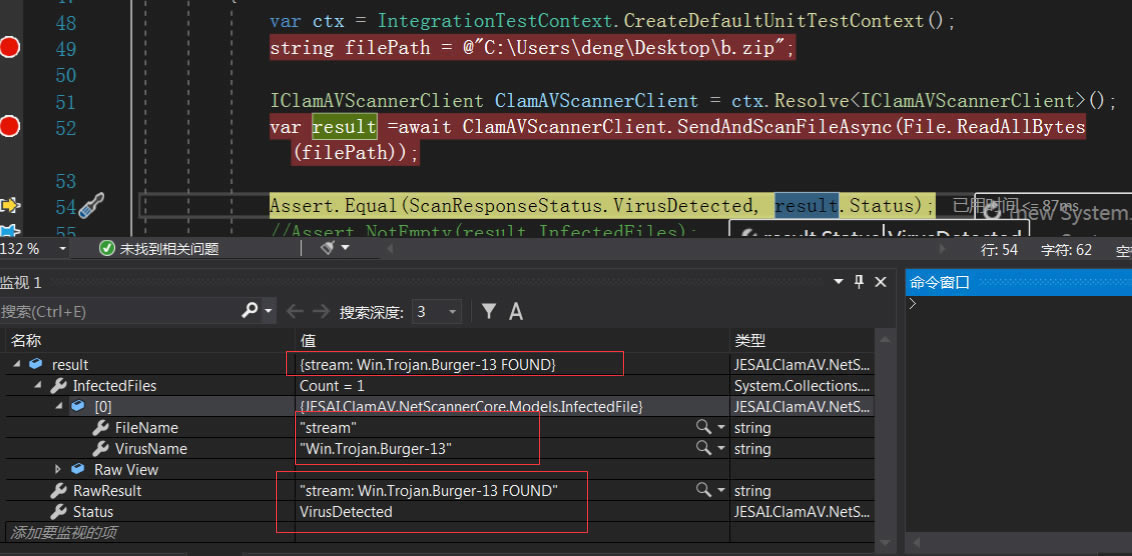Toggle the watch filter funnel icon

489,311
